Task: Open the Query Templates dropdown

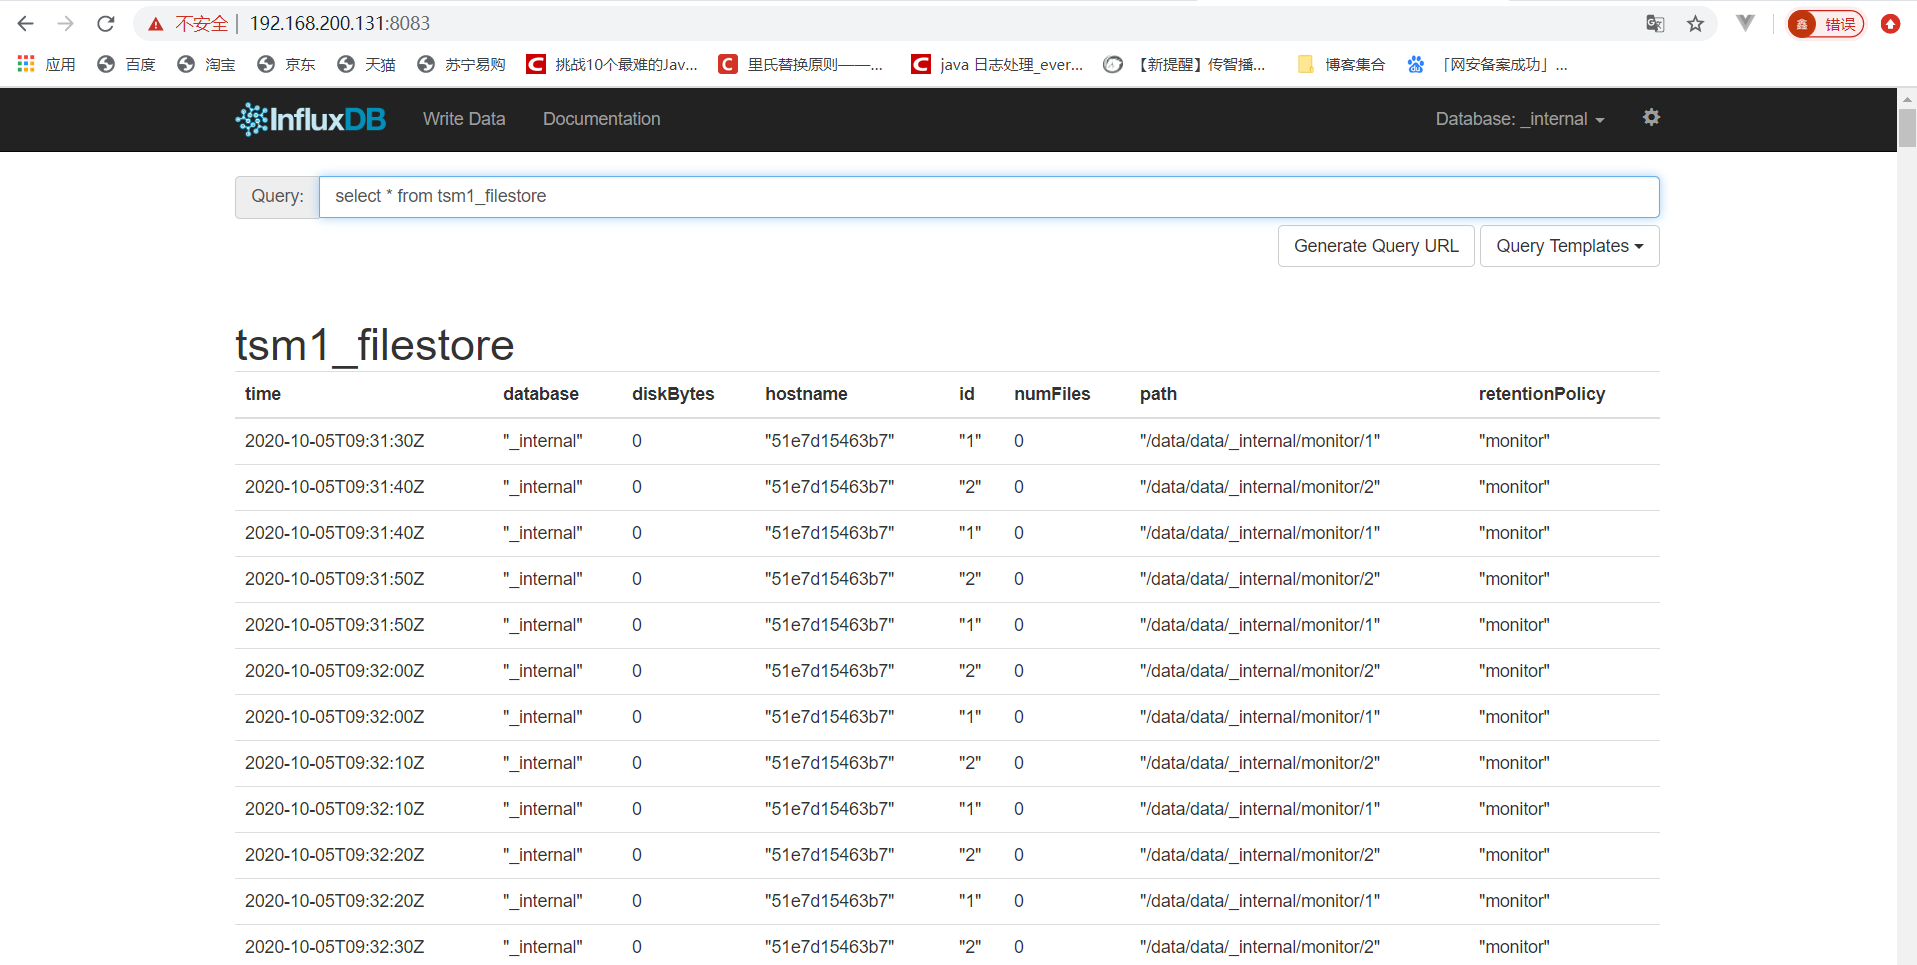Action: 1569,246
